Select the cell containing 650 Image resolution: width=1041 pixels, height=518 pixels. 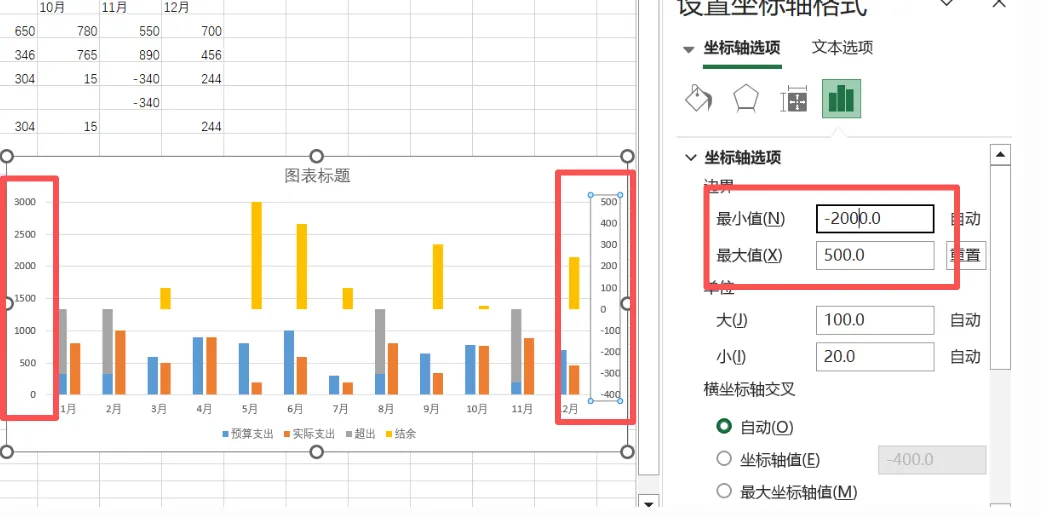[19, 31]
